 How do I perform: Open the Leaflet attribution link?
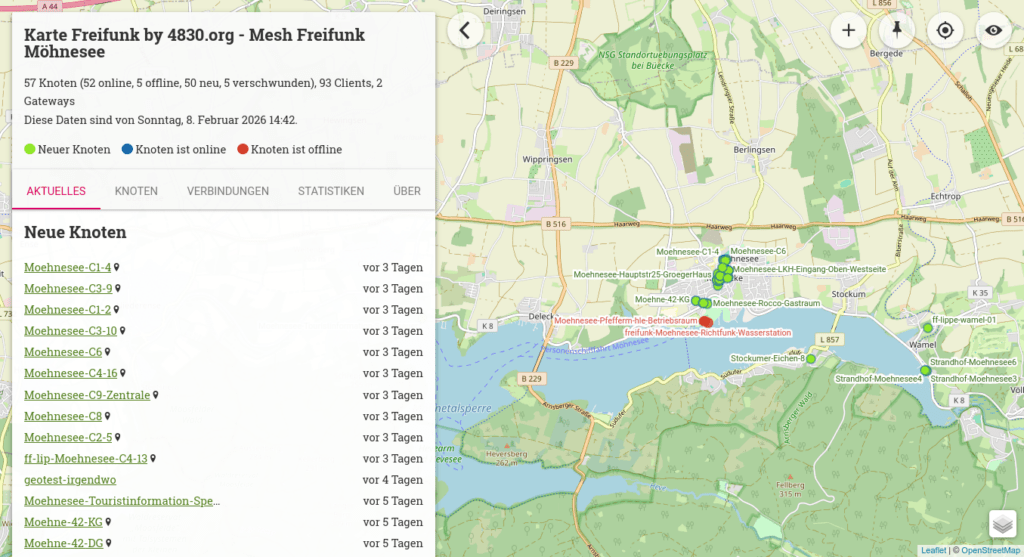pyautogui.click(x=933, y=550)
